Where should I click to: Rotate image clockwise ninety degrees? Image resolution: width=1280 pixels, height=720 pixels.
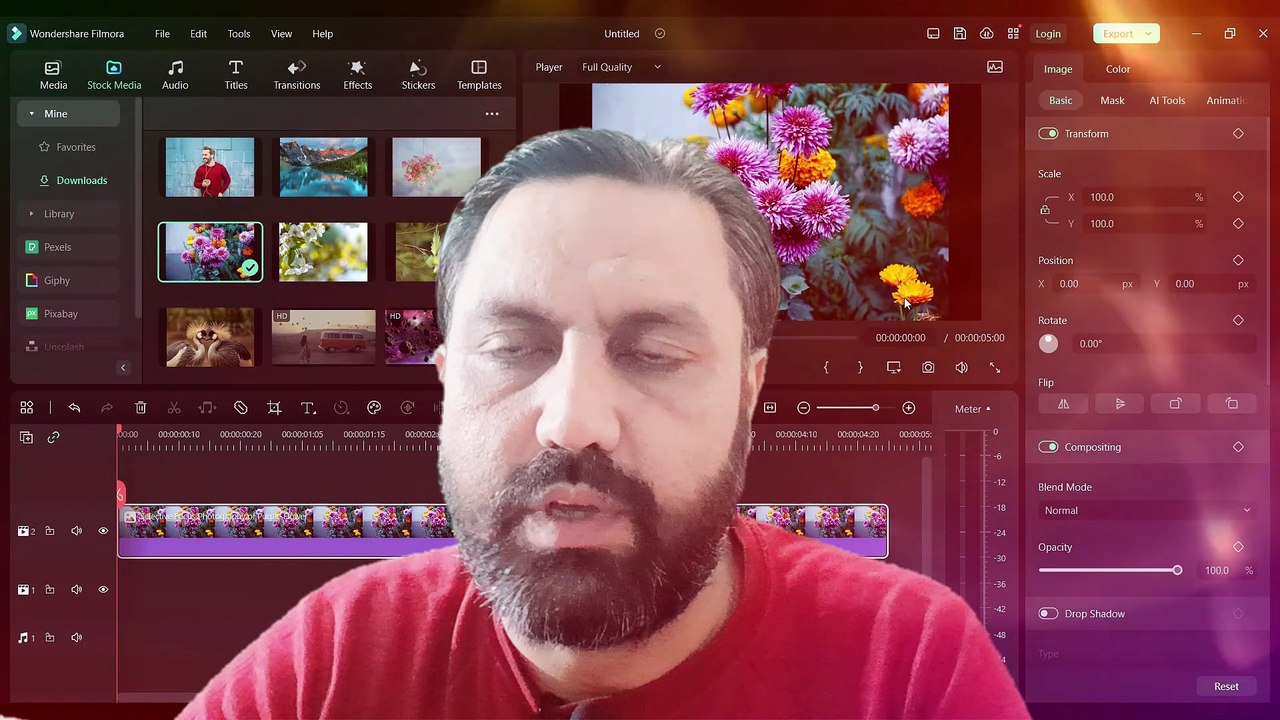[1175, 404]
